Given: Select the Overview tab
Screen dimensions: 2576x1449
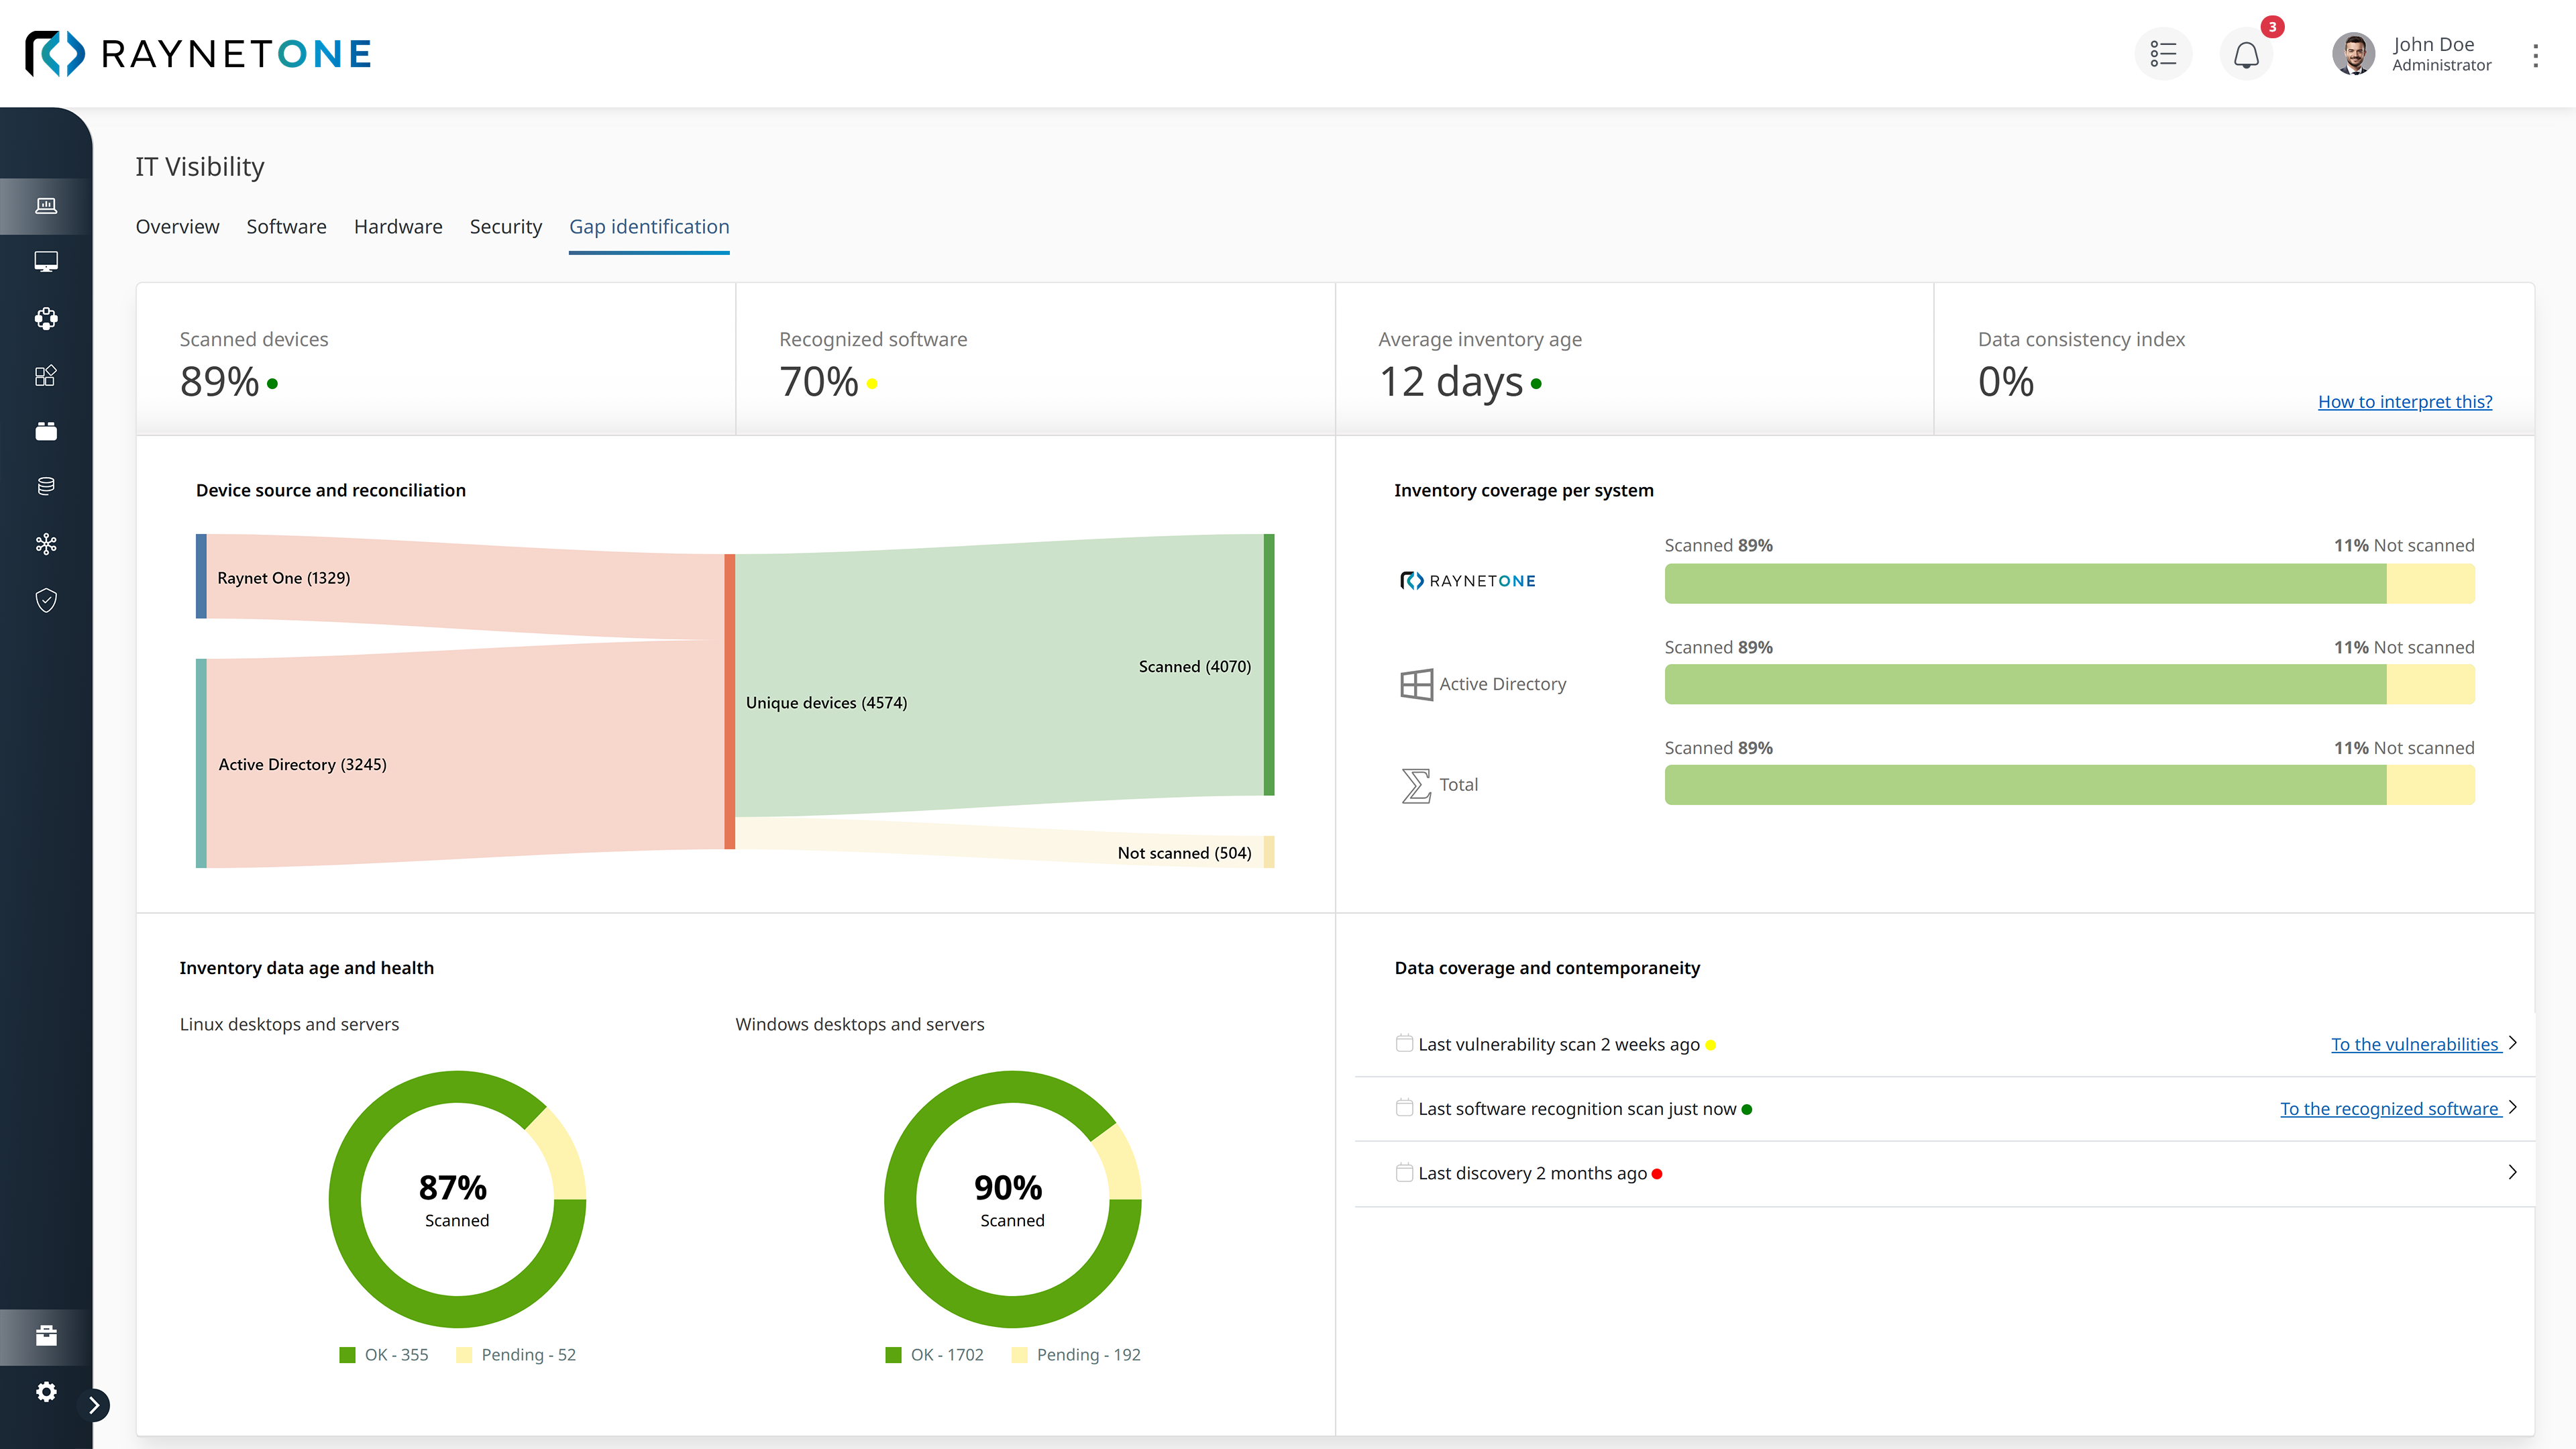Looking at the screenshot, I should (177, 227).
